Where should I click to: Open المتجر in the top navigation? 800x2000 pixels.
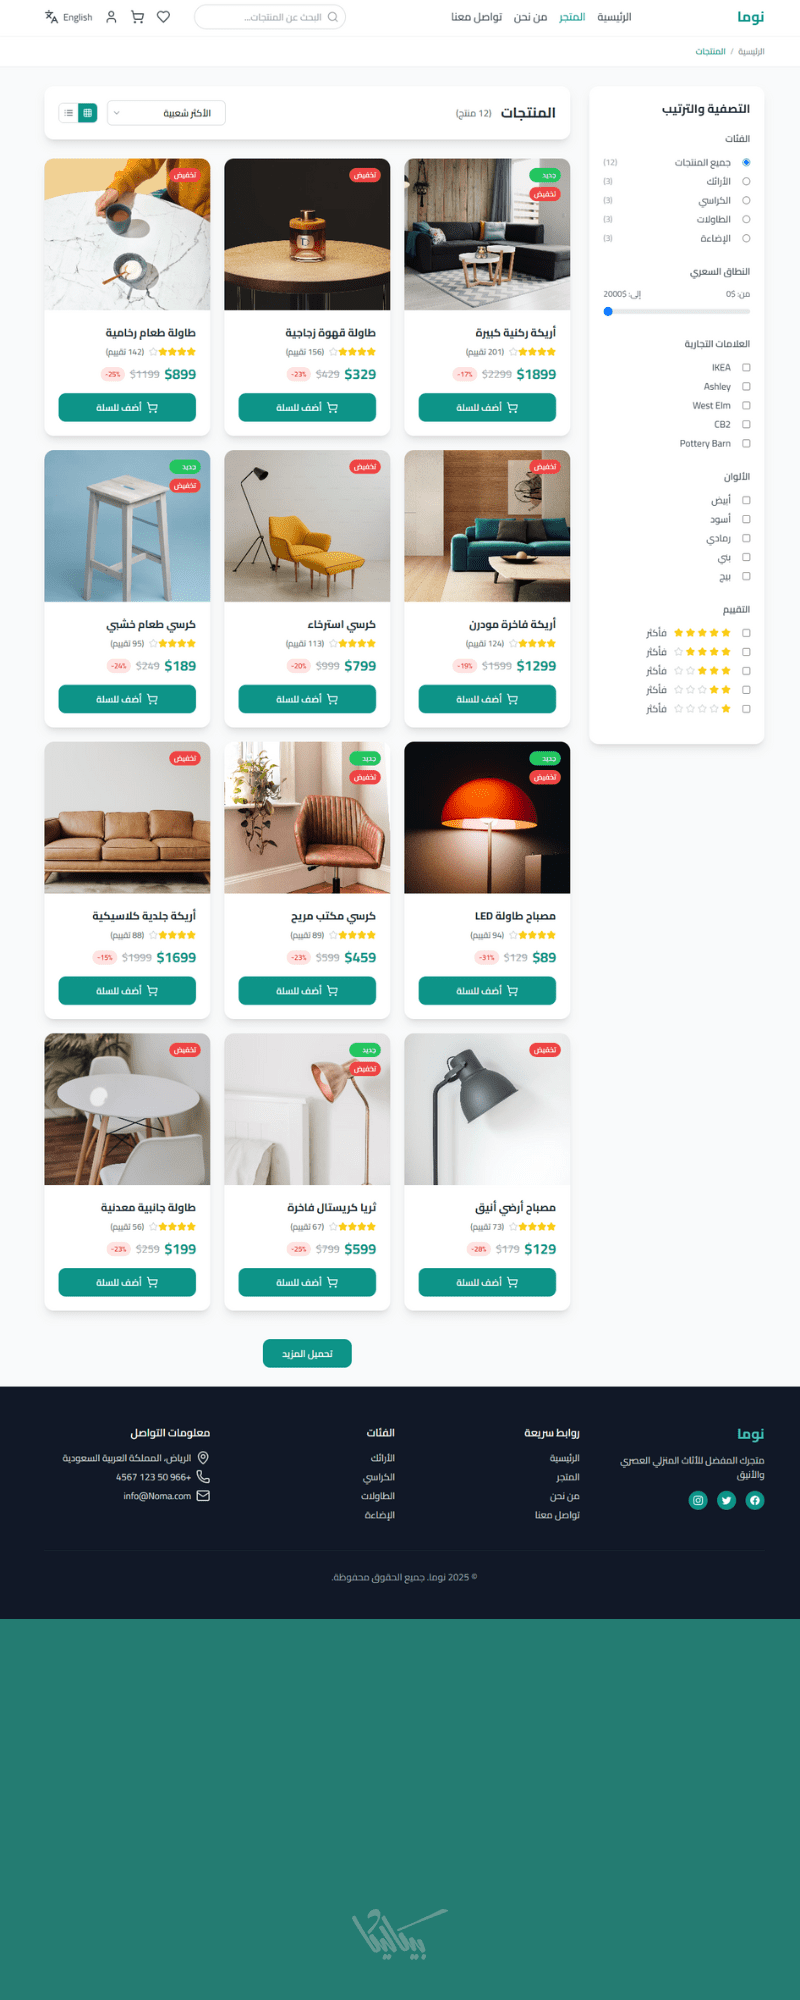point(572,17)
